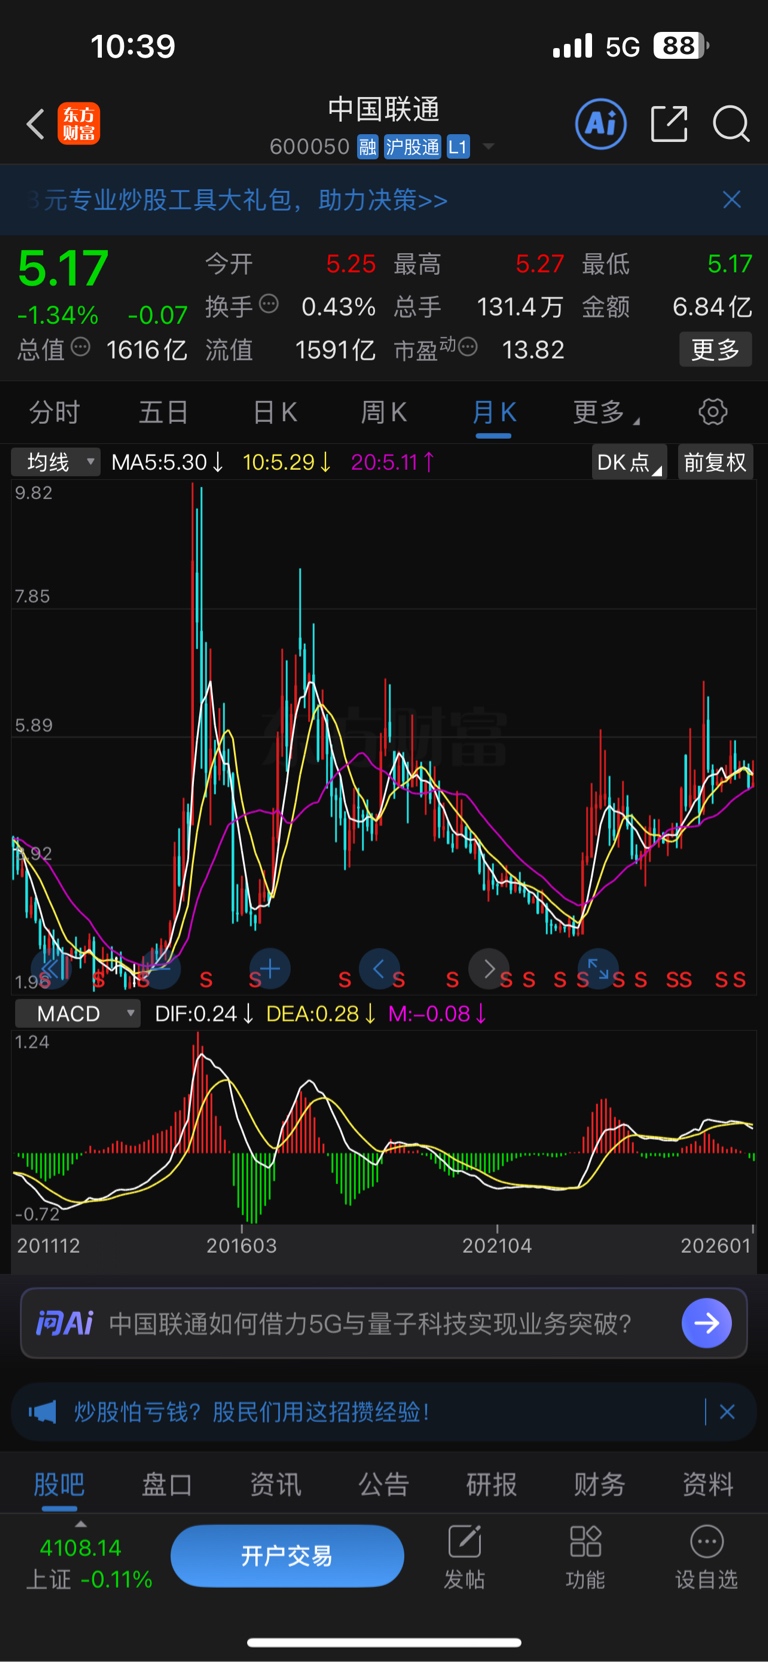Viewport: 768px width, 1662px height.
Task: Close the promotional gift banner
Action: [732, 200]
